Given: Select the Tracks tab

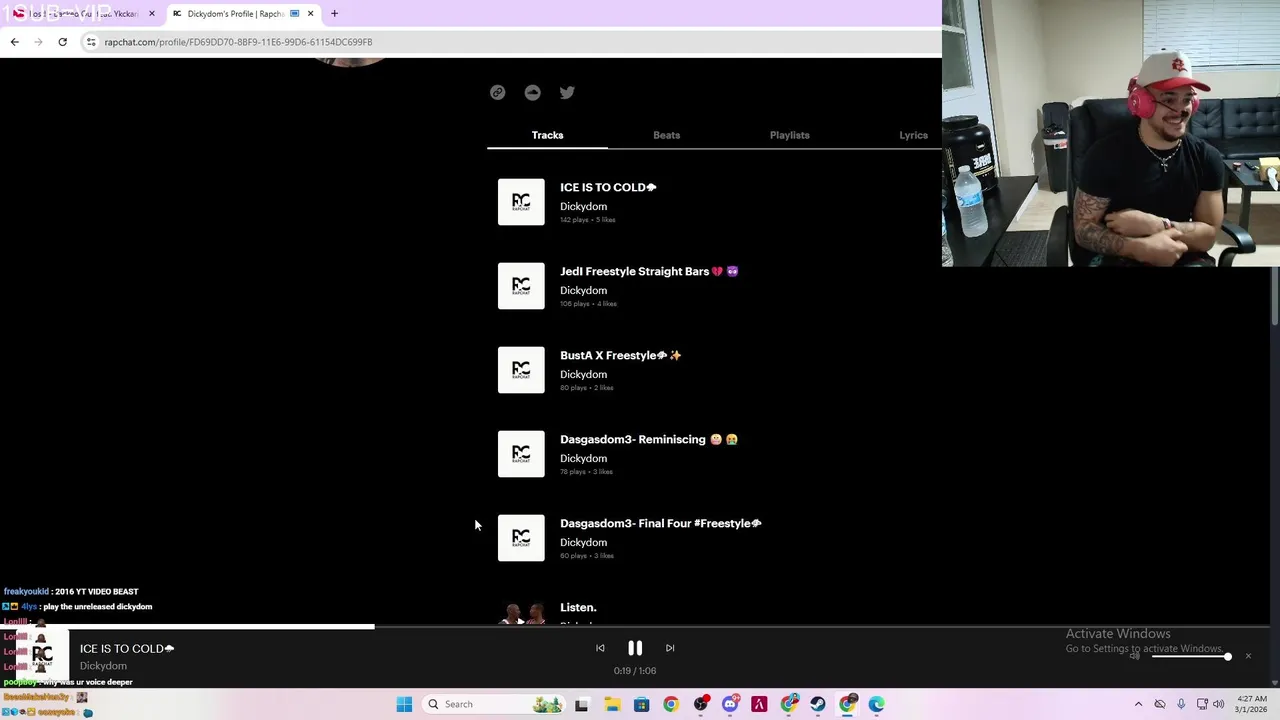Looking at the screenshot, I should coord(547,135).
